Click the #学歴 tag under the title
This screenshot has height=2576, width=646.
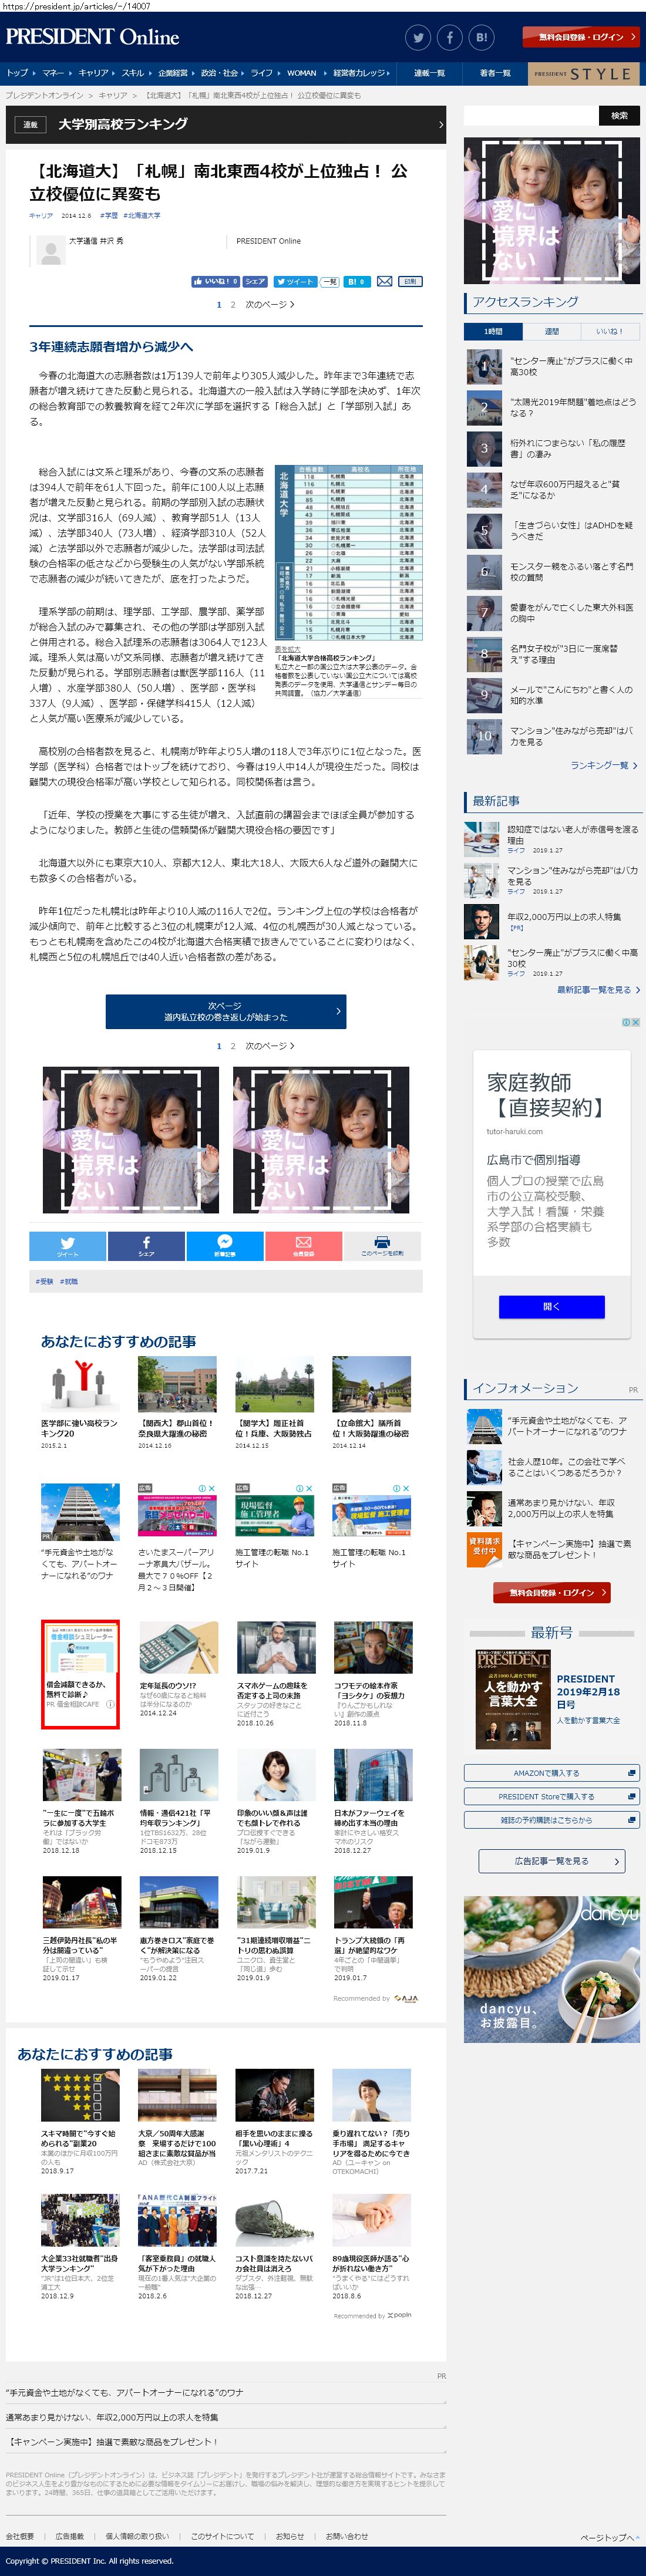click(108, 216)
